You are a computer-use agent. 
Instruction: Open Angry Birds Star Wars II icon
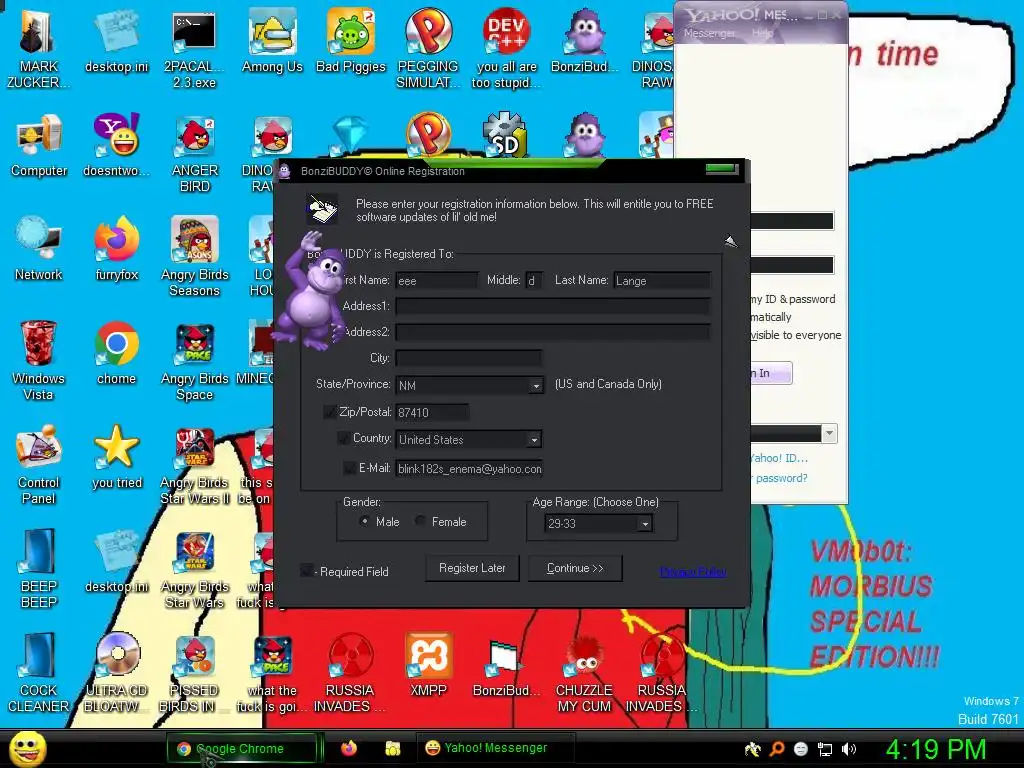point(194,464)
